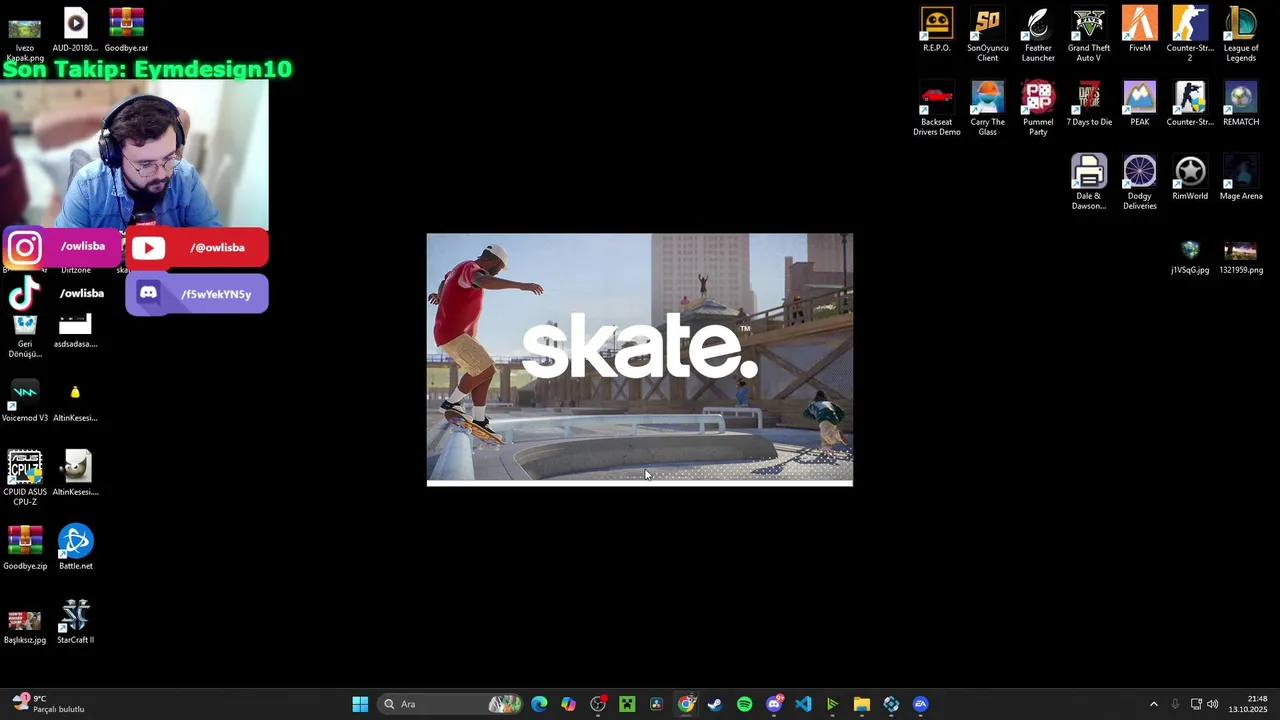Open the EA app from the taskbar
This screenshot has height=720, width=1280.
click(921, 704)
